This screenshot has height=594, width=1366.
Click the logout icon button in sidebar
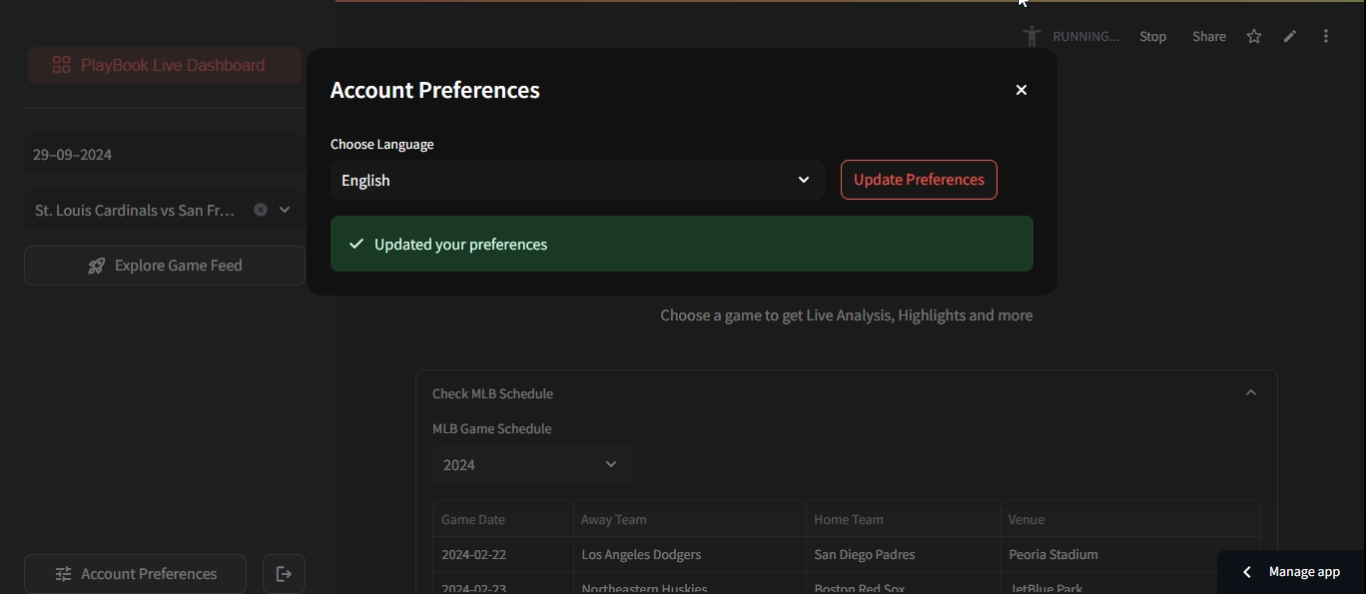pyautogui.click(x=284, y=574)
